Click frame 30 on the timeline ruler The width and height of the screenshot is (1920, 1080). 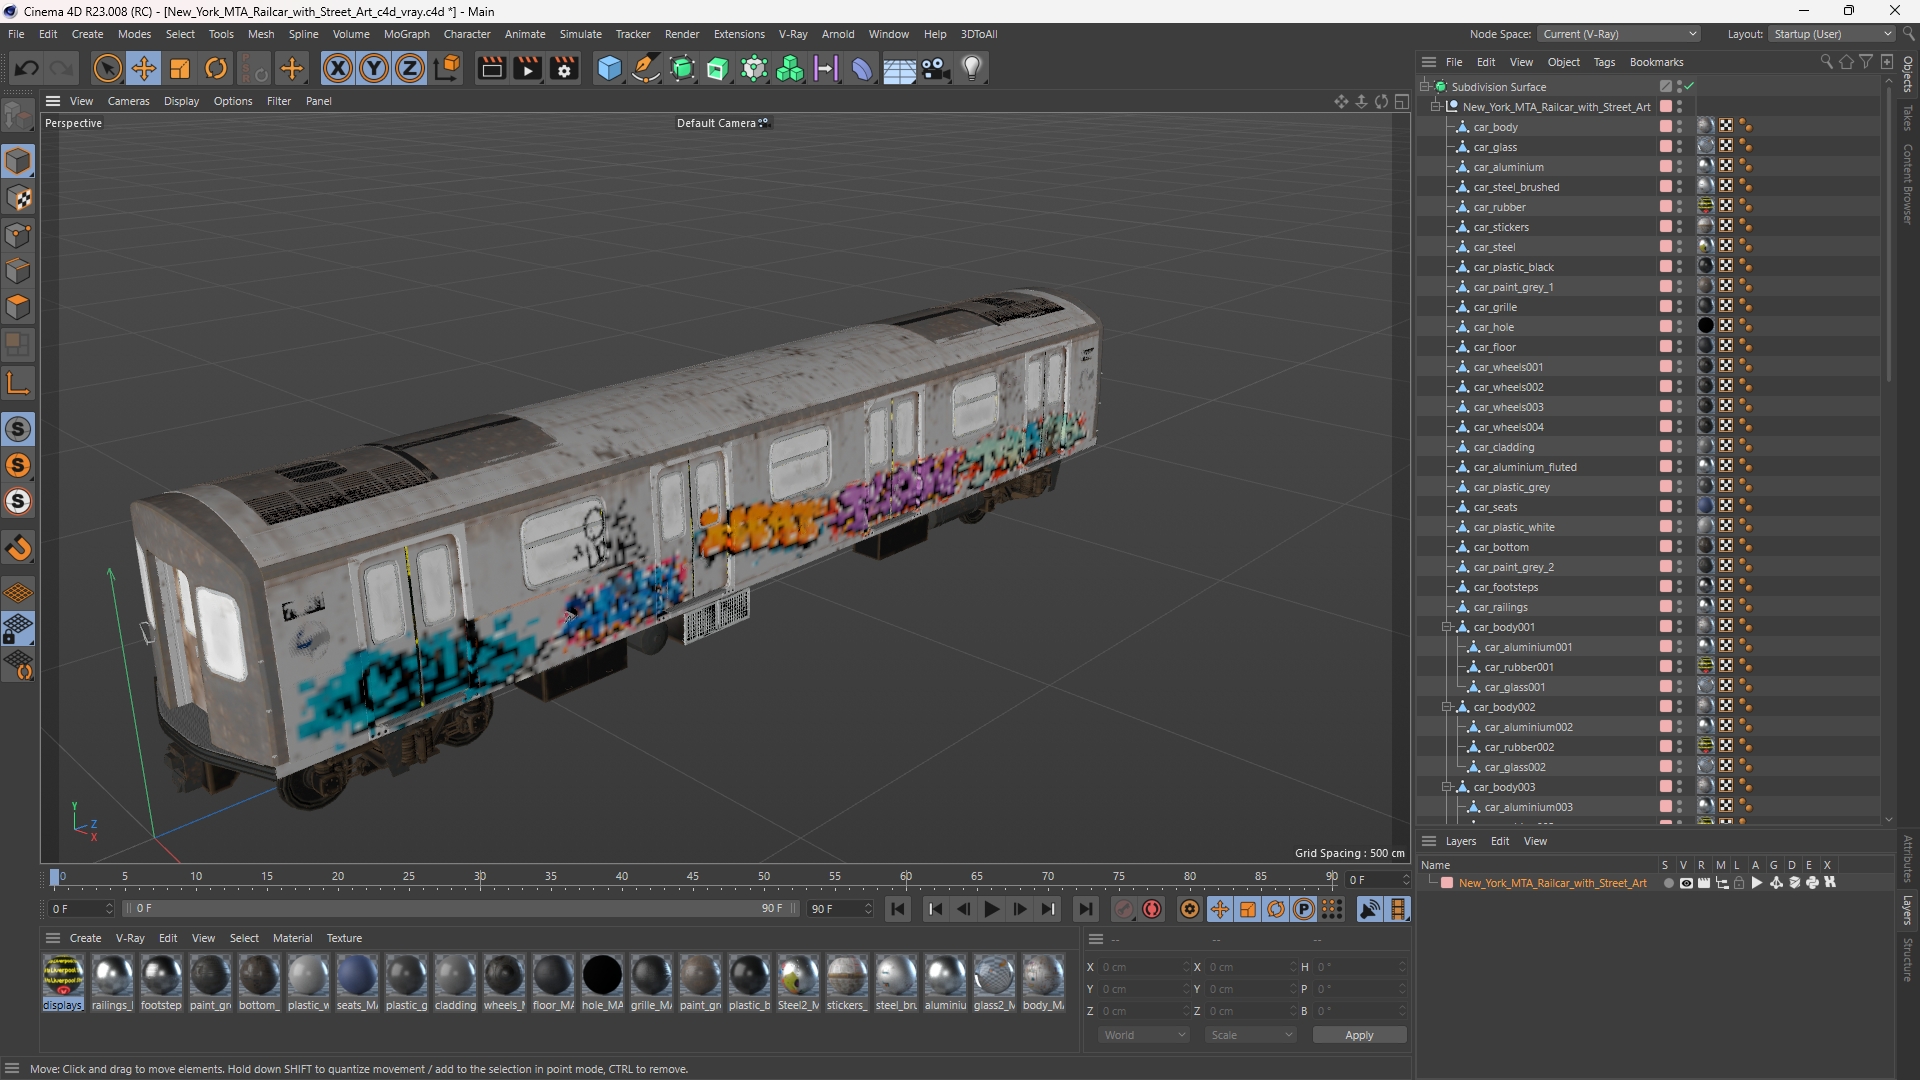(480, 877)
